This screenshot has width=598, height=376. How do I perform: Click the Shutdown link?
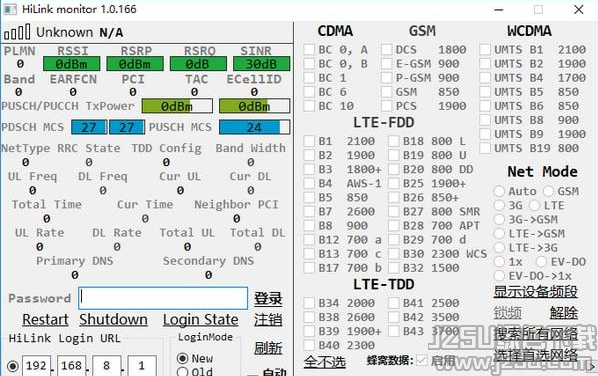click(113, 320)
